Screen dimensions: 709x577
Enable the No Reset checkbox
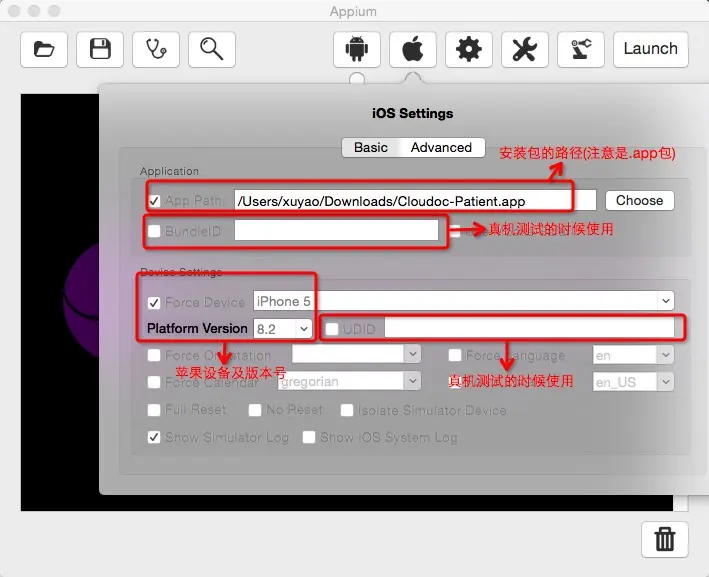(x=255, y=410)
